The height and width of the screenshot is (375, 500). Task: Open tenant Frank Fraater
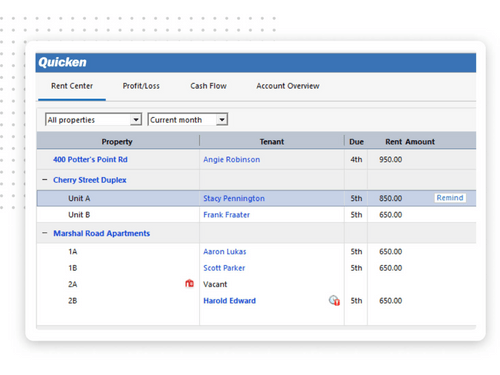coord(226,215)
